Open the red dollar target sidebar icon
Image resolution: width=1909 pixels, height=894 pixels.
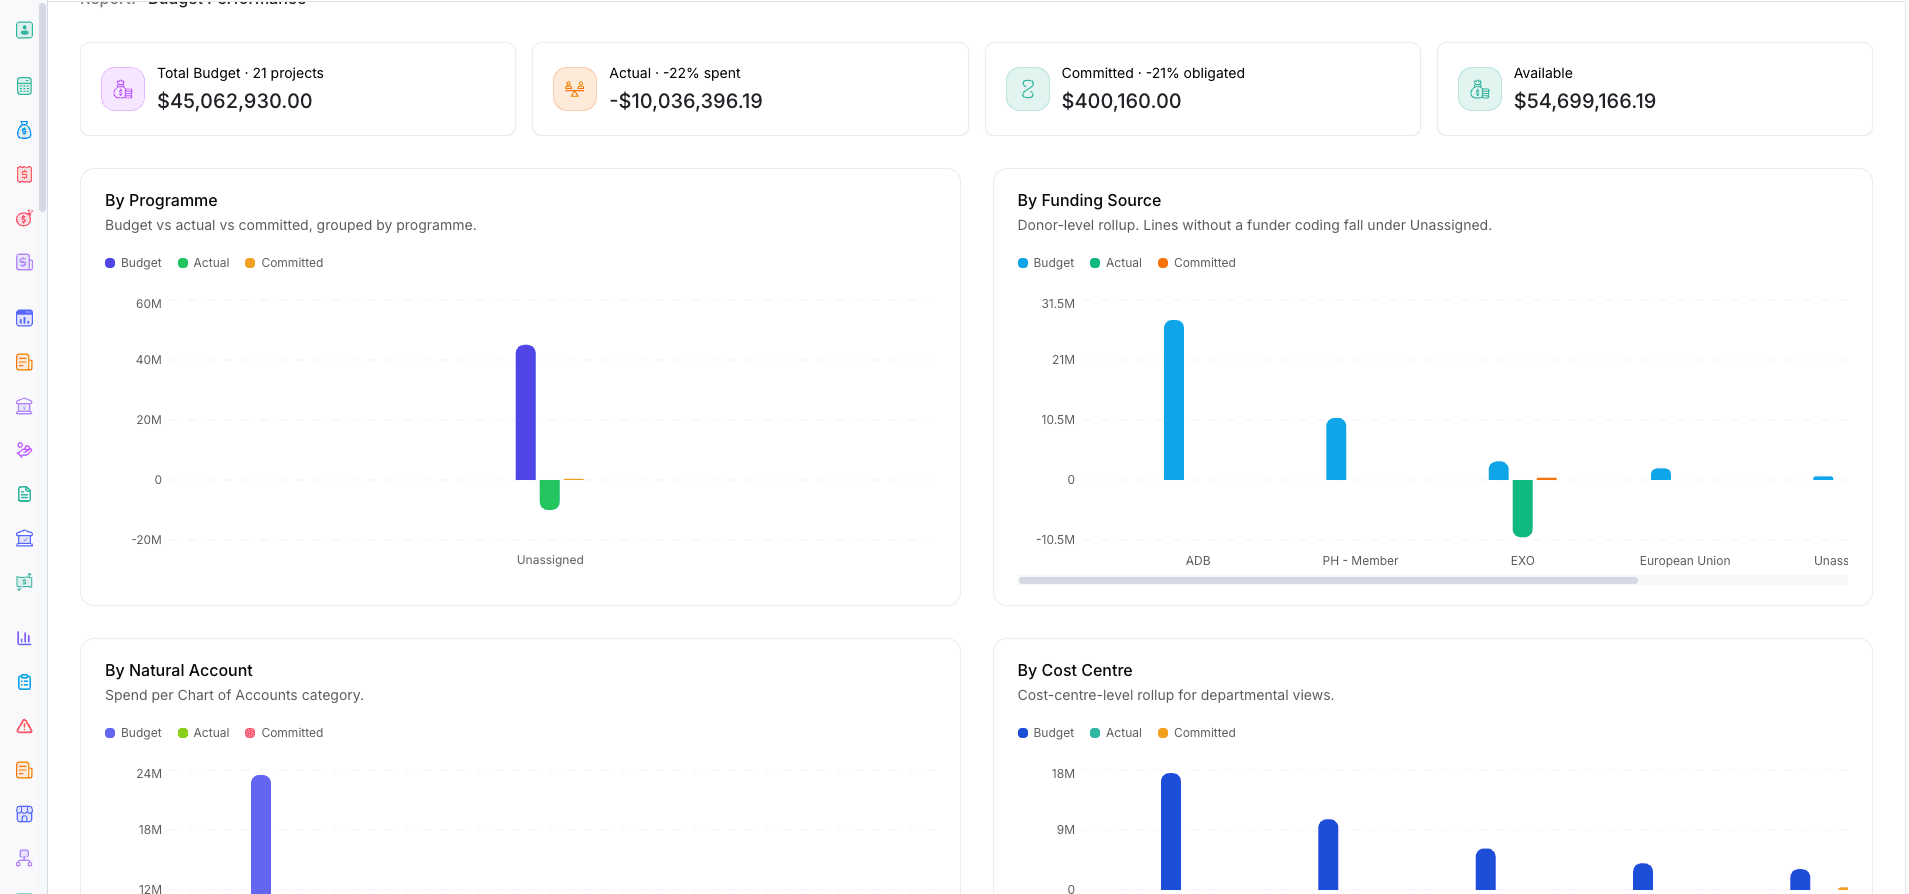25,218
